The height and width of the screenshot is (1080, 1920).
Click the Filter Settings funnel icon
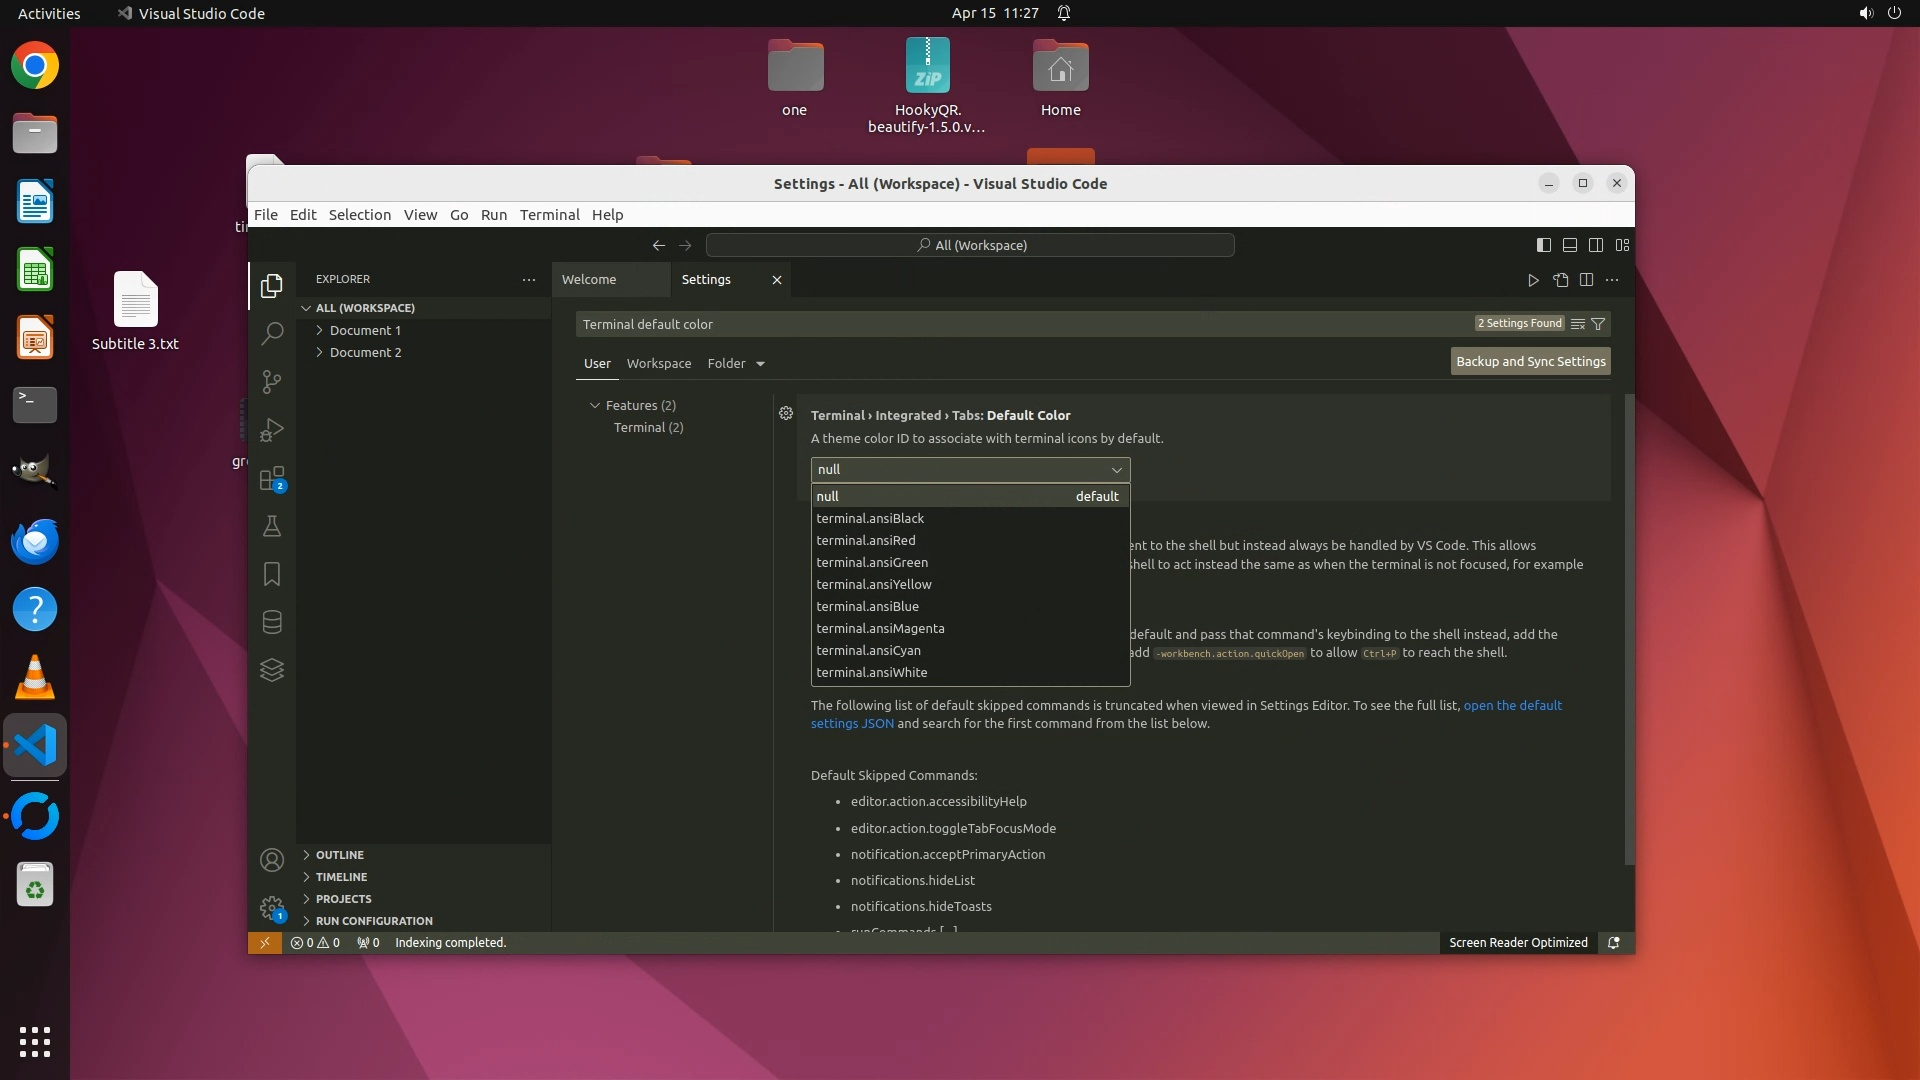coord(1598,324)
